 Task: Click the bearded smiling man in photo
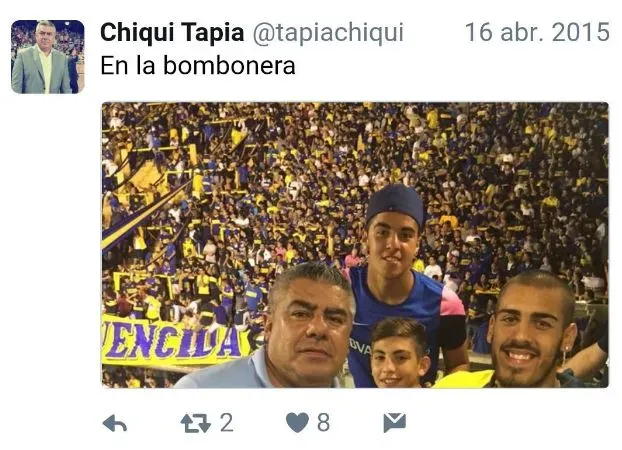pos(532,330)
